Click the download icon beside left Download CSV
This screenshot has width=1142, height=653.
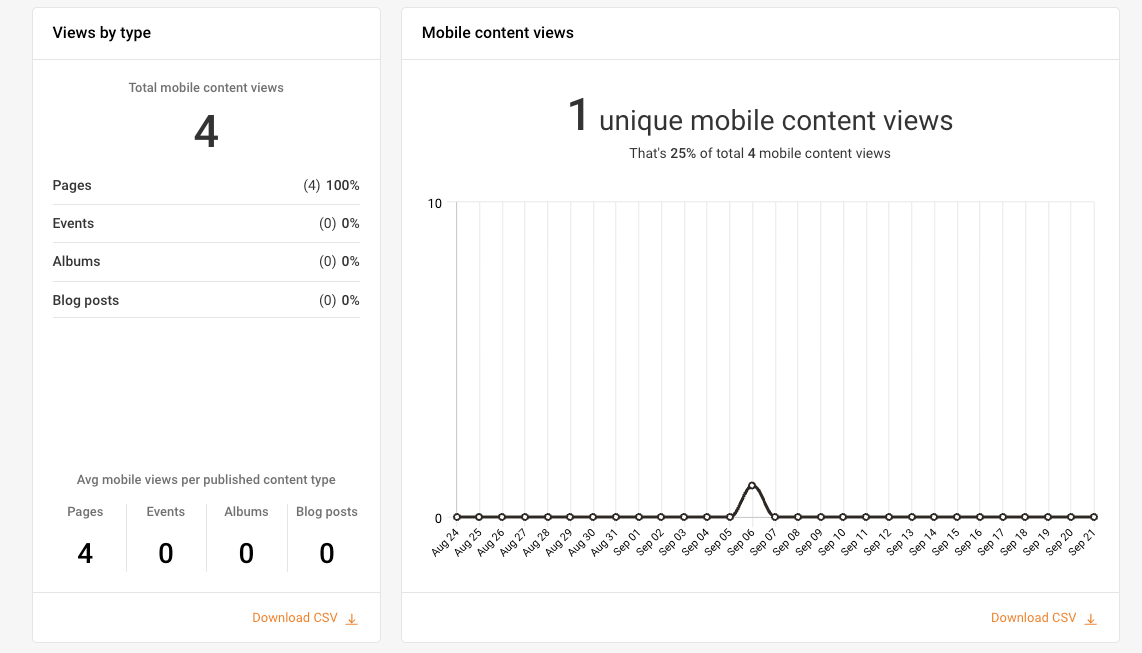352,618
